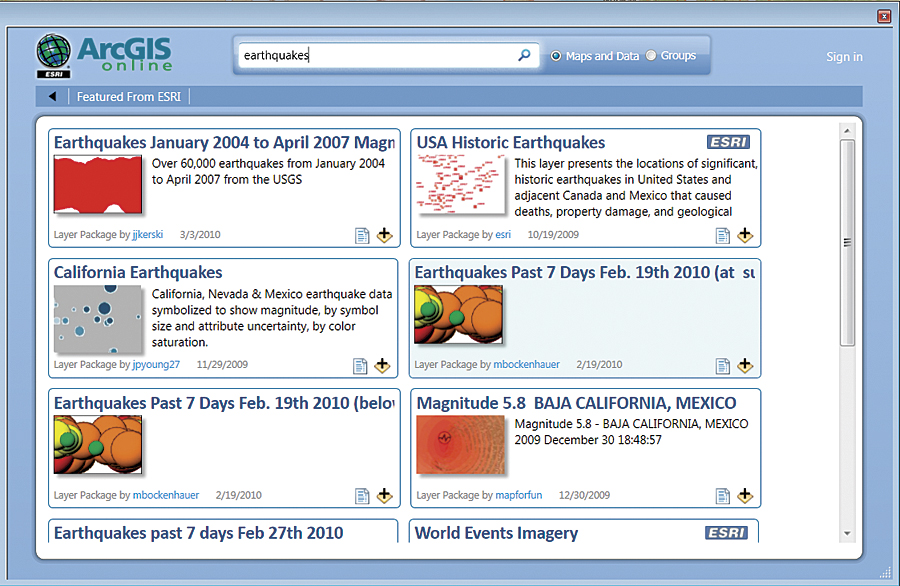
Task: Add Magnitude 5.8 Baja California layer
Action: (x=745, y=495)
